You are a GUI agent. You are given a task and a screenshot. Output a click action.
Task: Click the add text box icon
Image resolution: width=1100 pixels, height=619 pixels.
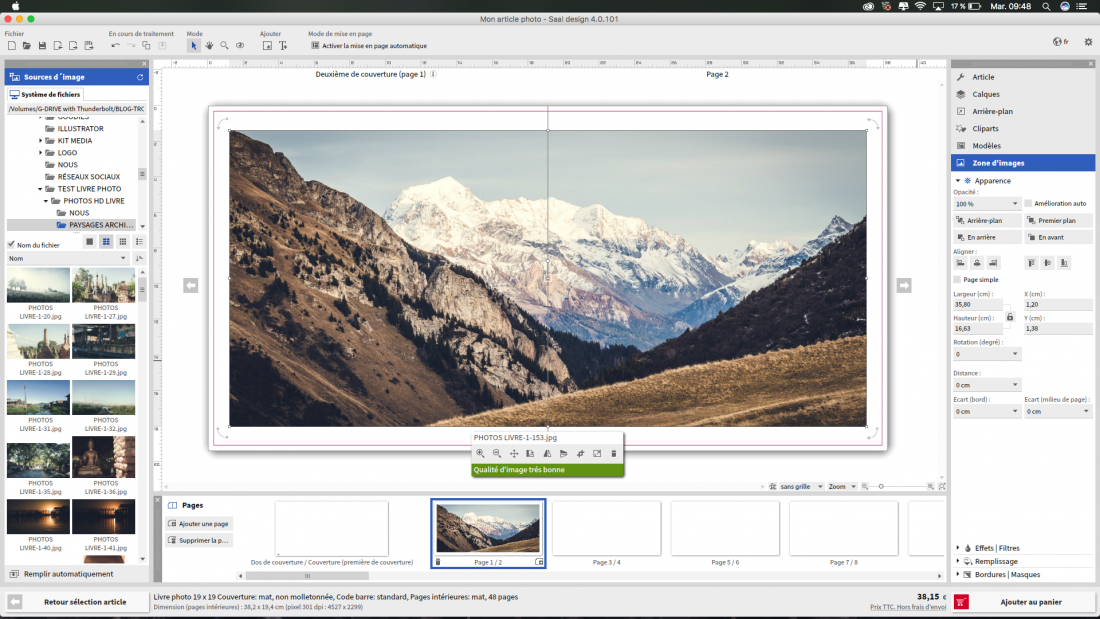pyautogui.click(x=283, y=46)
